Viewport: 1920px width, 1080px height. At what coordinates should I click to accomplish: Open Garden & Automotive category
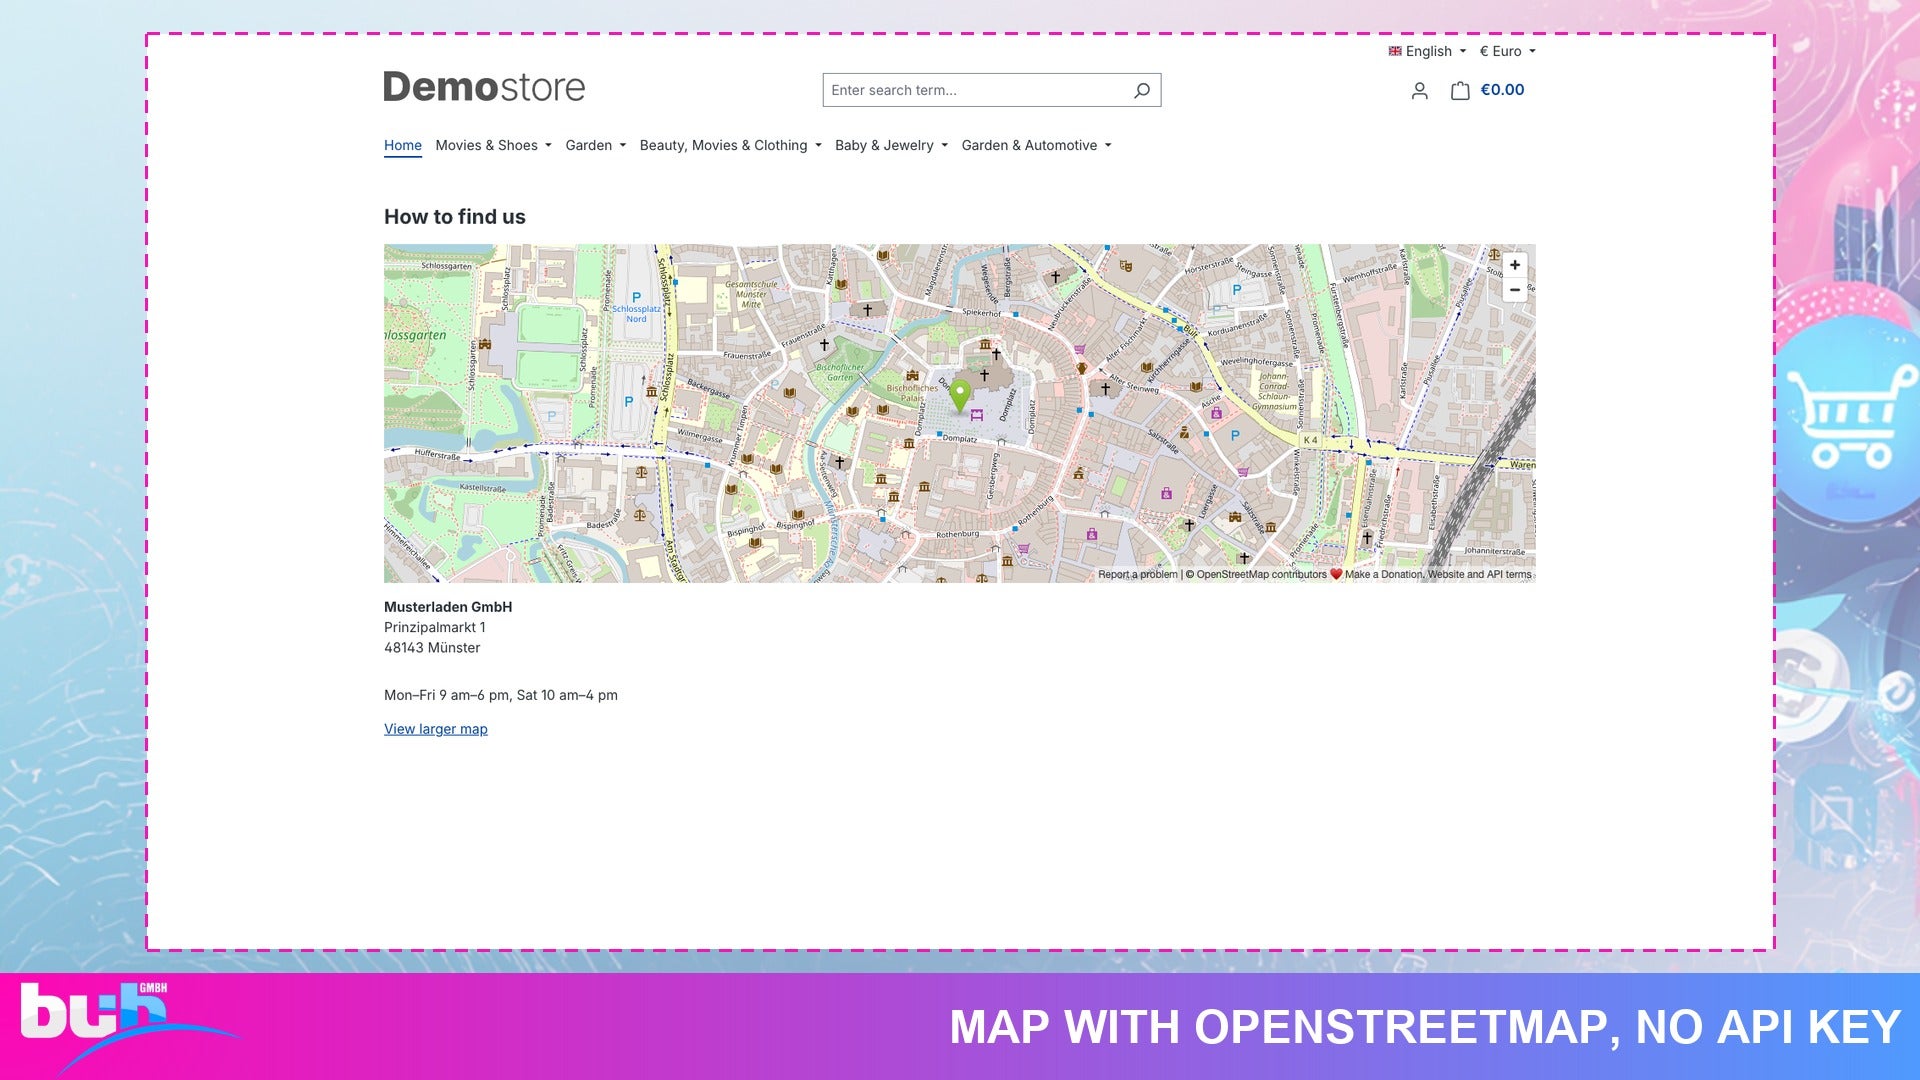click(x=1036, y=145)
